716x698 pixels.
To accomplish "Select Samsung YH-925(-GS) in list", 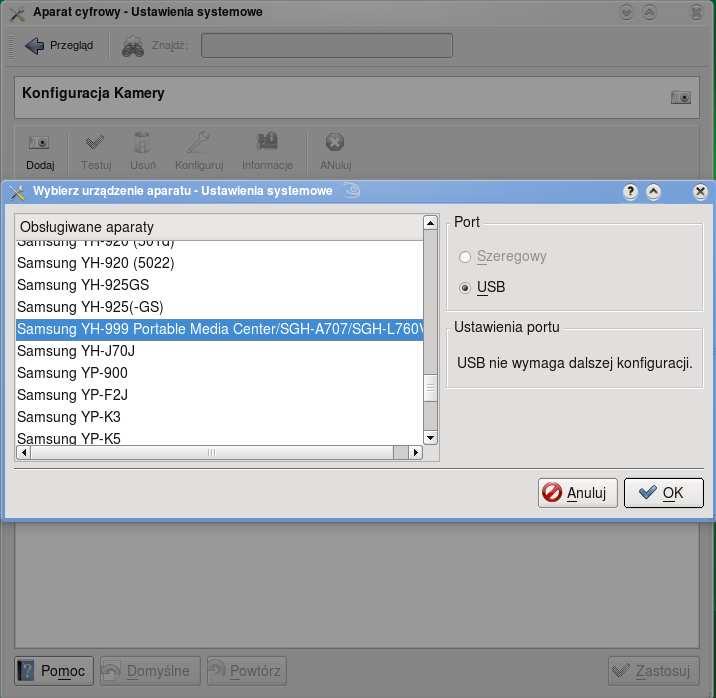I will [x=219, y=307].
